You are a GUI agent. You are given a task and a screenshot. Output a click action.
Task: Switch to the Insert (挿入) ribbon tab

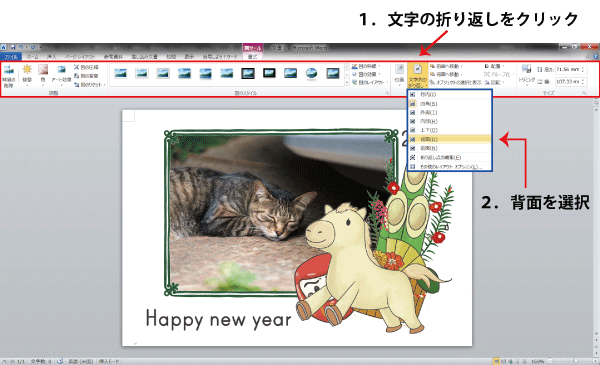(51, 57)
